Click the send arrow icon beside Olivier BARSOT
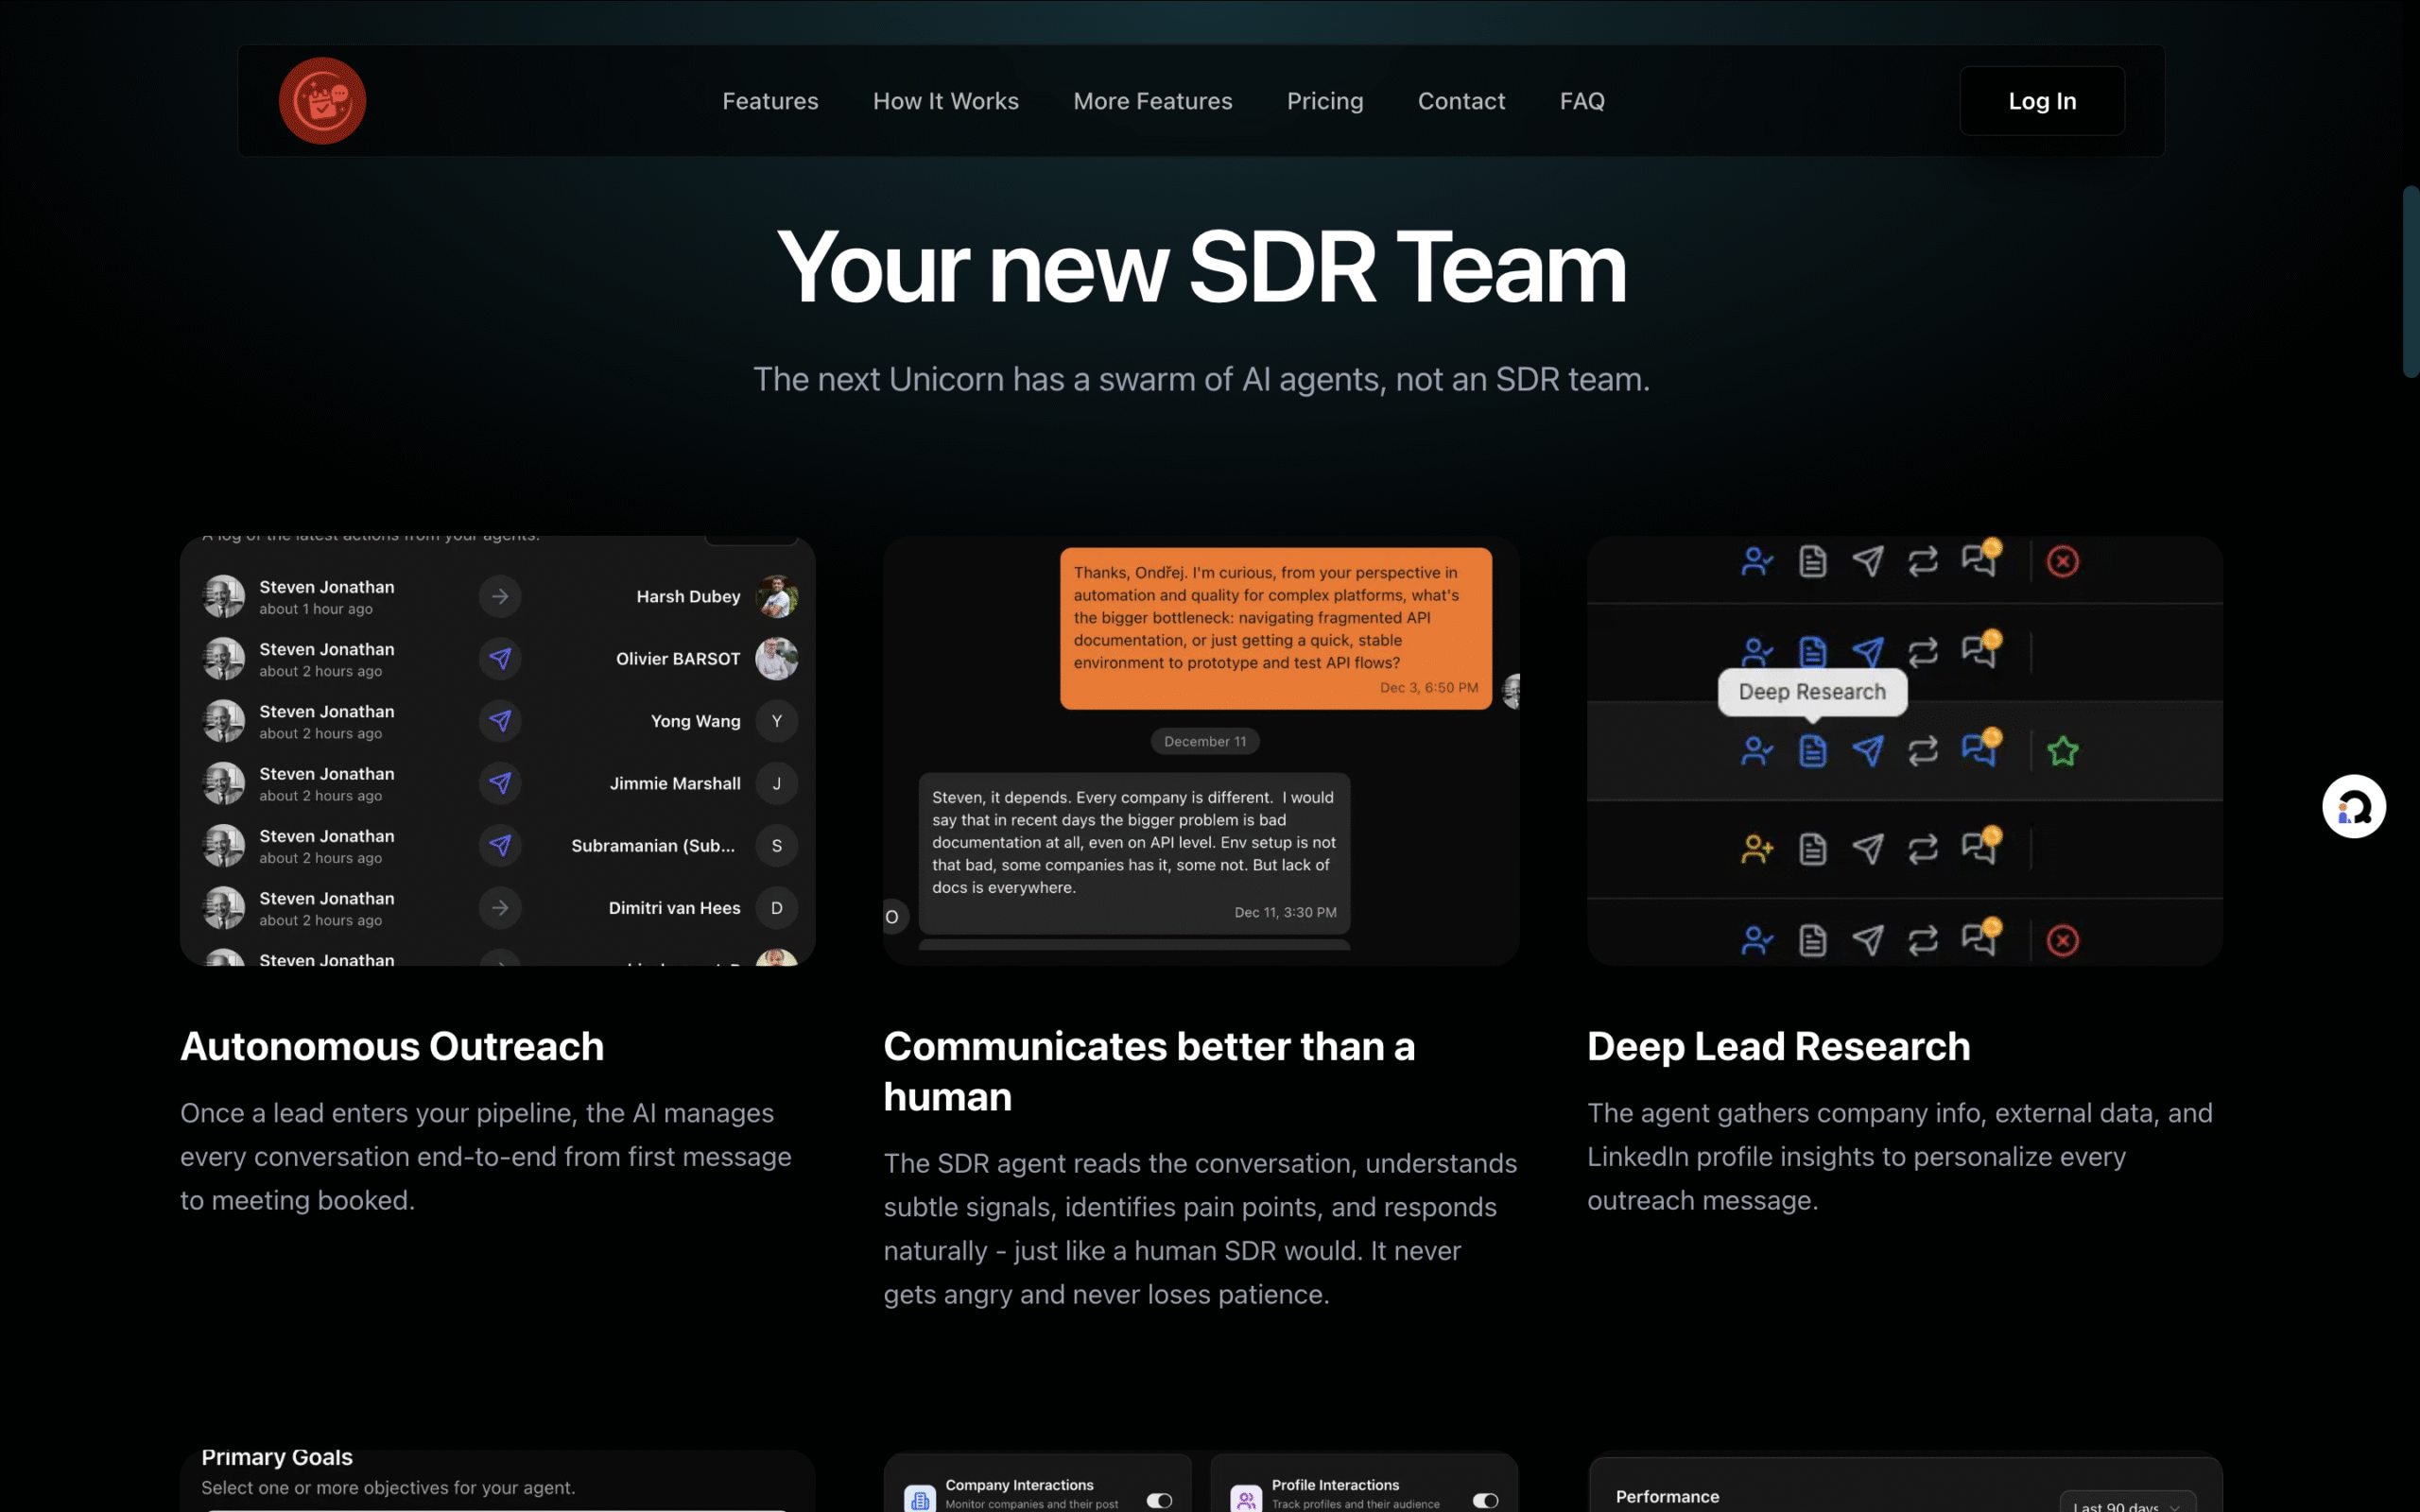Screen dimensions: 2420x1512 [x=500, y=659]
